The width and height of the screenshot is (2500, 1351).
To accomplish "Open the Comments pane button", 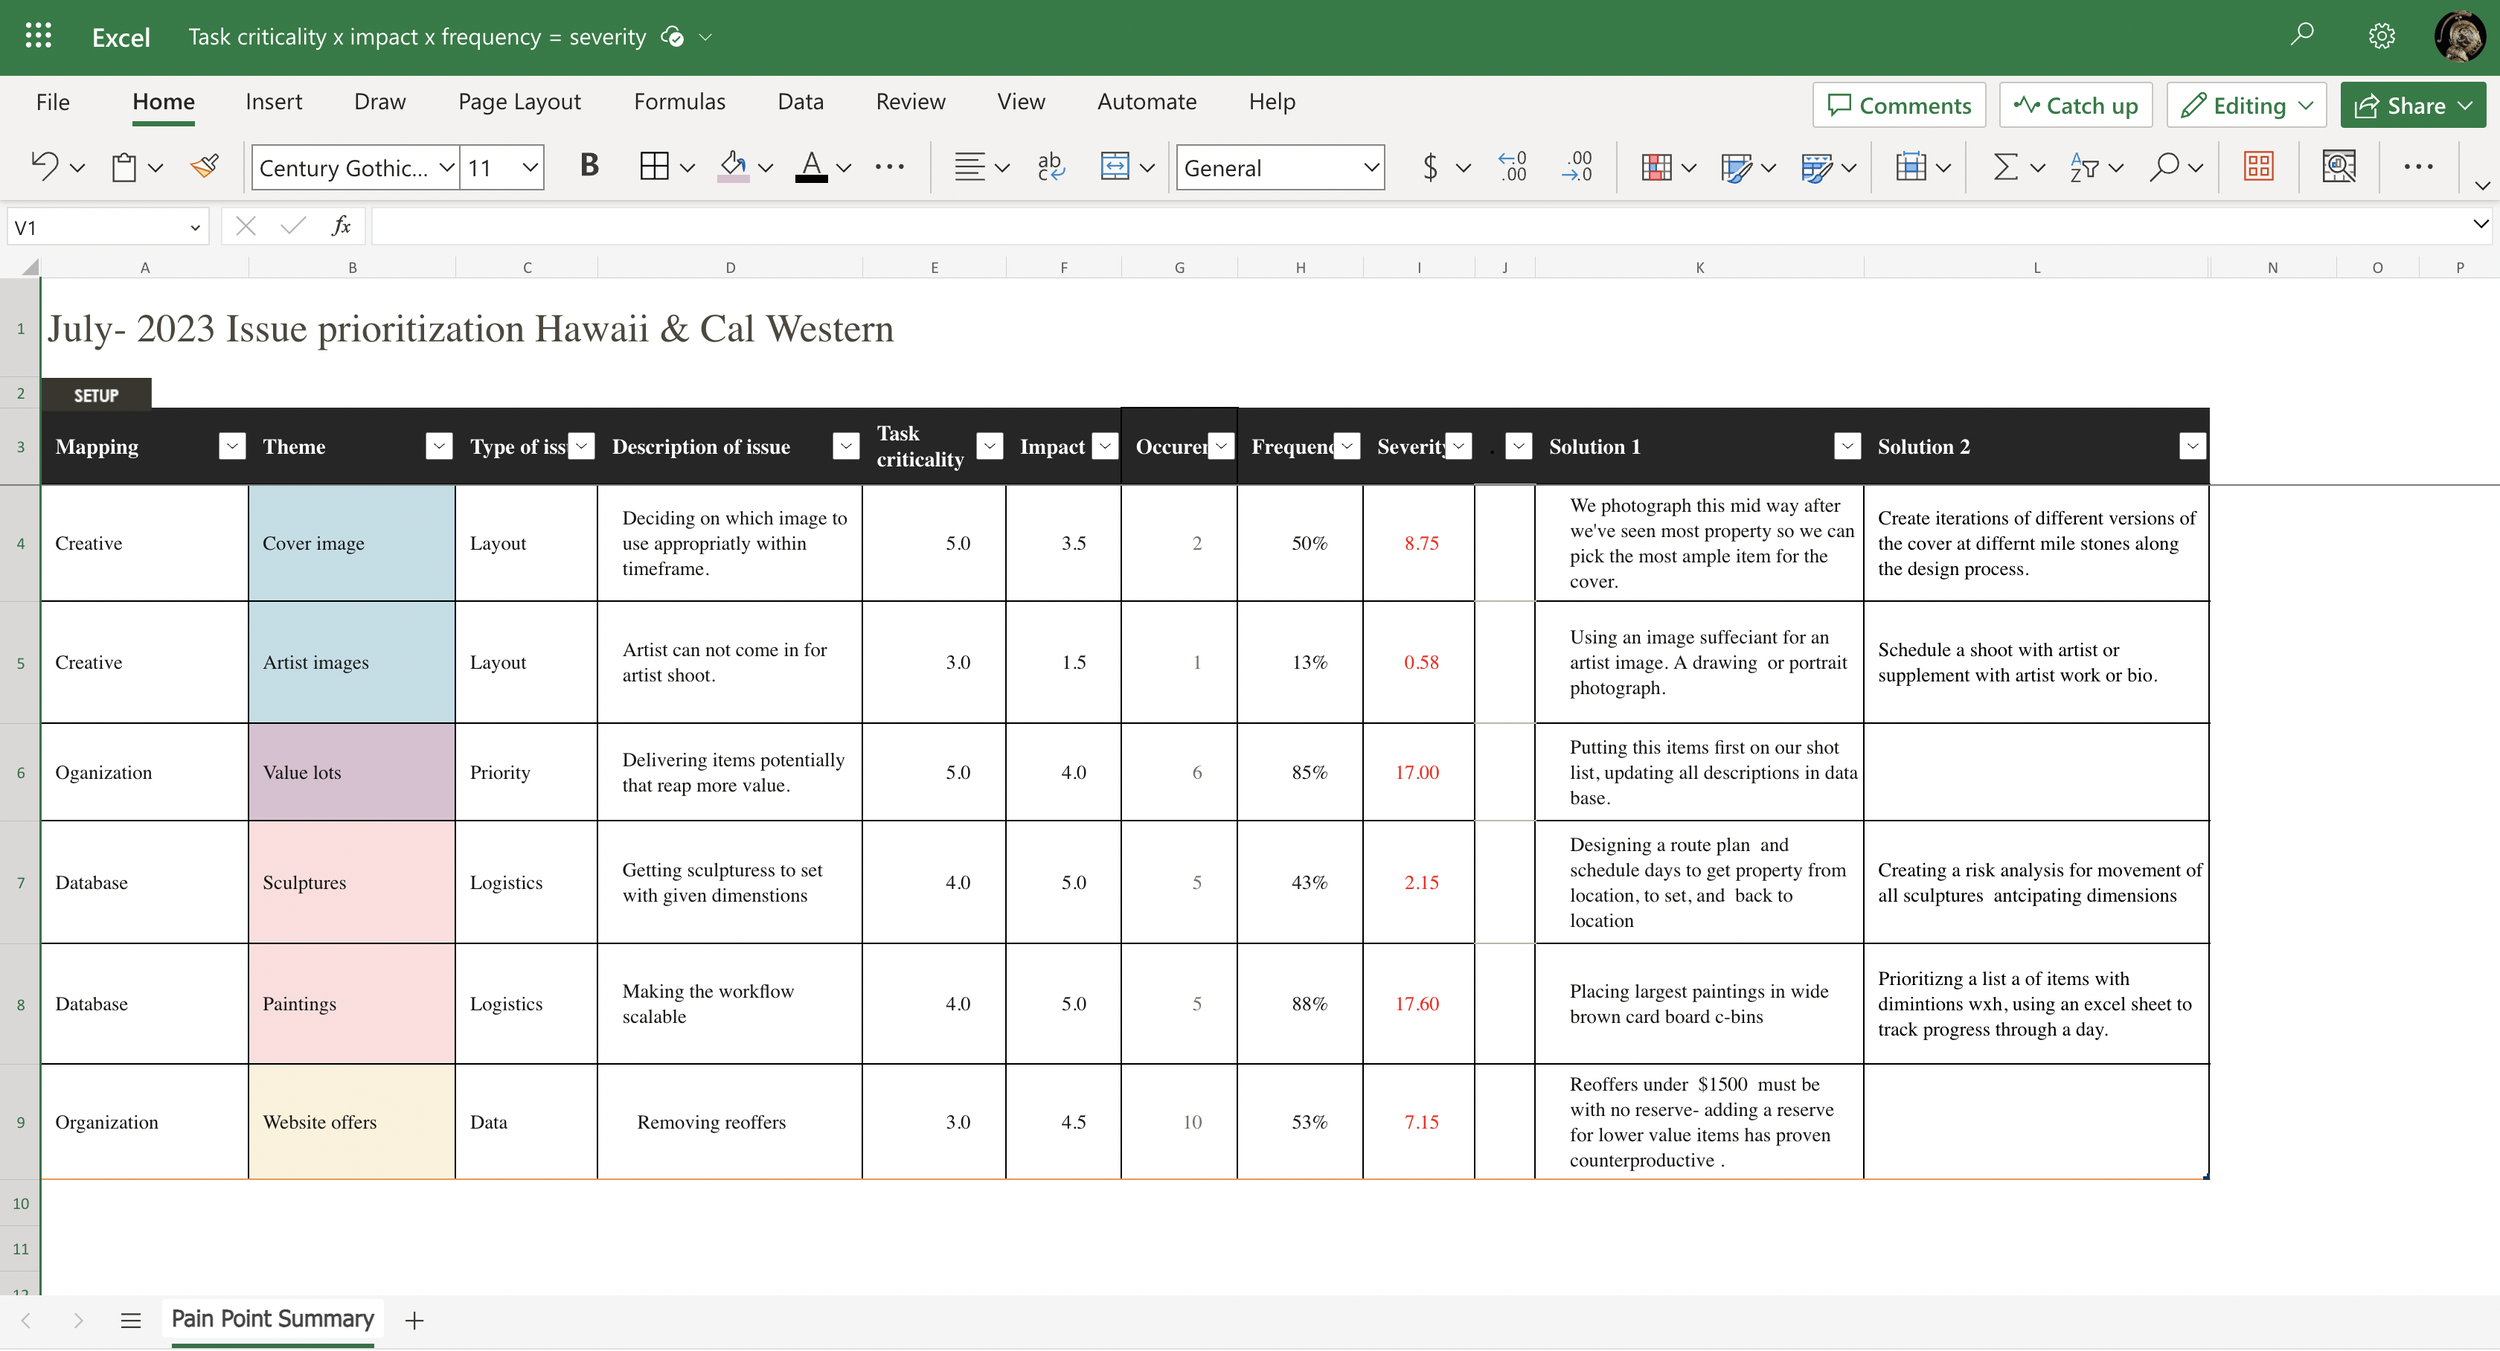I will click(x=1898, y=106).
